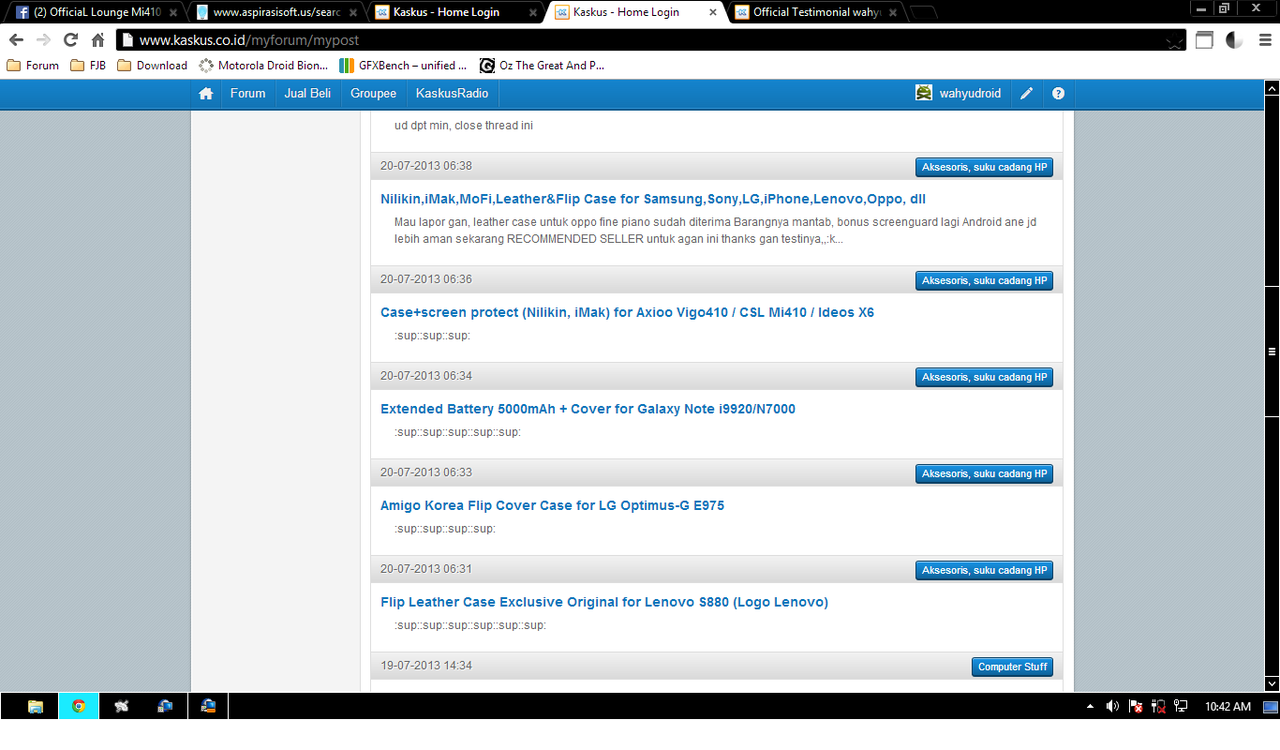Show hidden system tray icons
The width and height of the screenshot is (1280, 750).
[1090, 706]
